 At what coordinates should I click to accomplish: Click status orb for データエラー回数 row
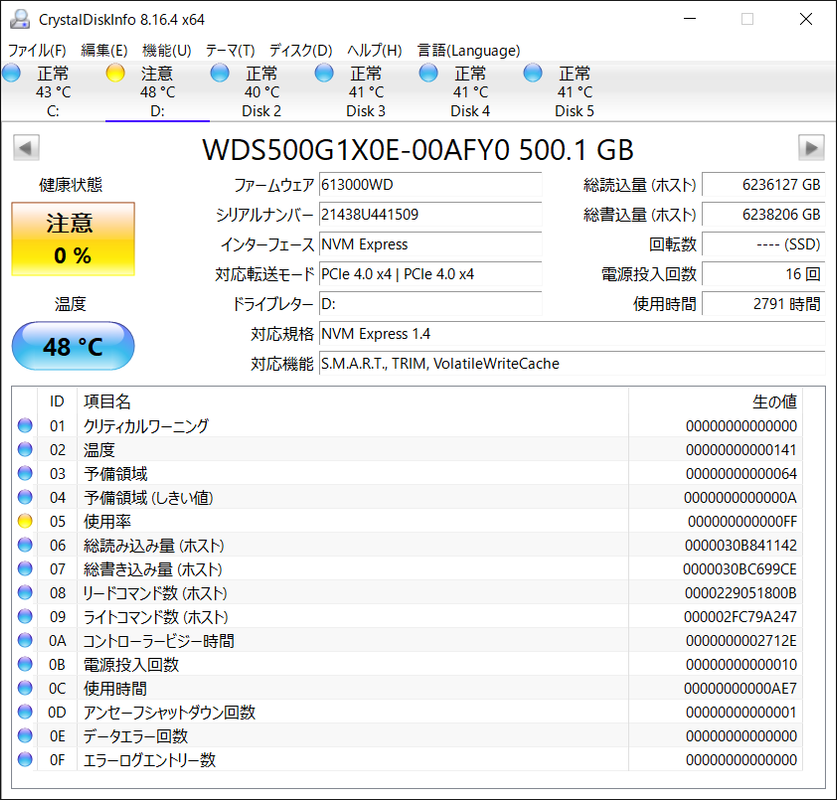pyautogui.click(x=25, y=735)
